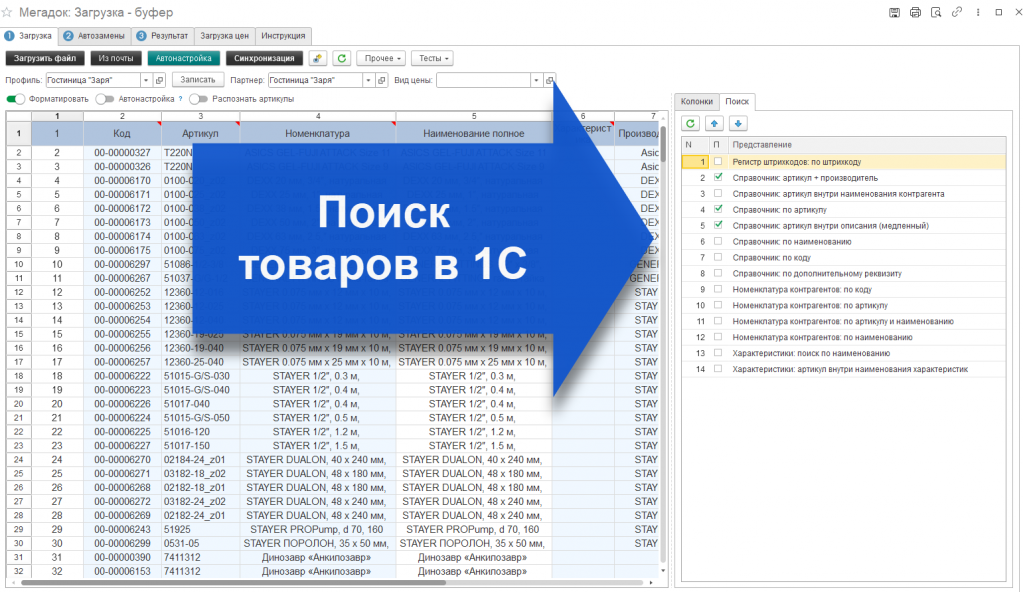Click the printer icon in title bar

pyautogui.click(x=915, y=12)
